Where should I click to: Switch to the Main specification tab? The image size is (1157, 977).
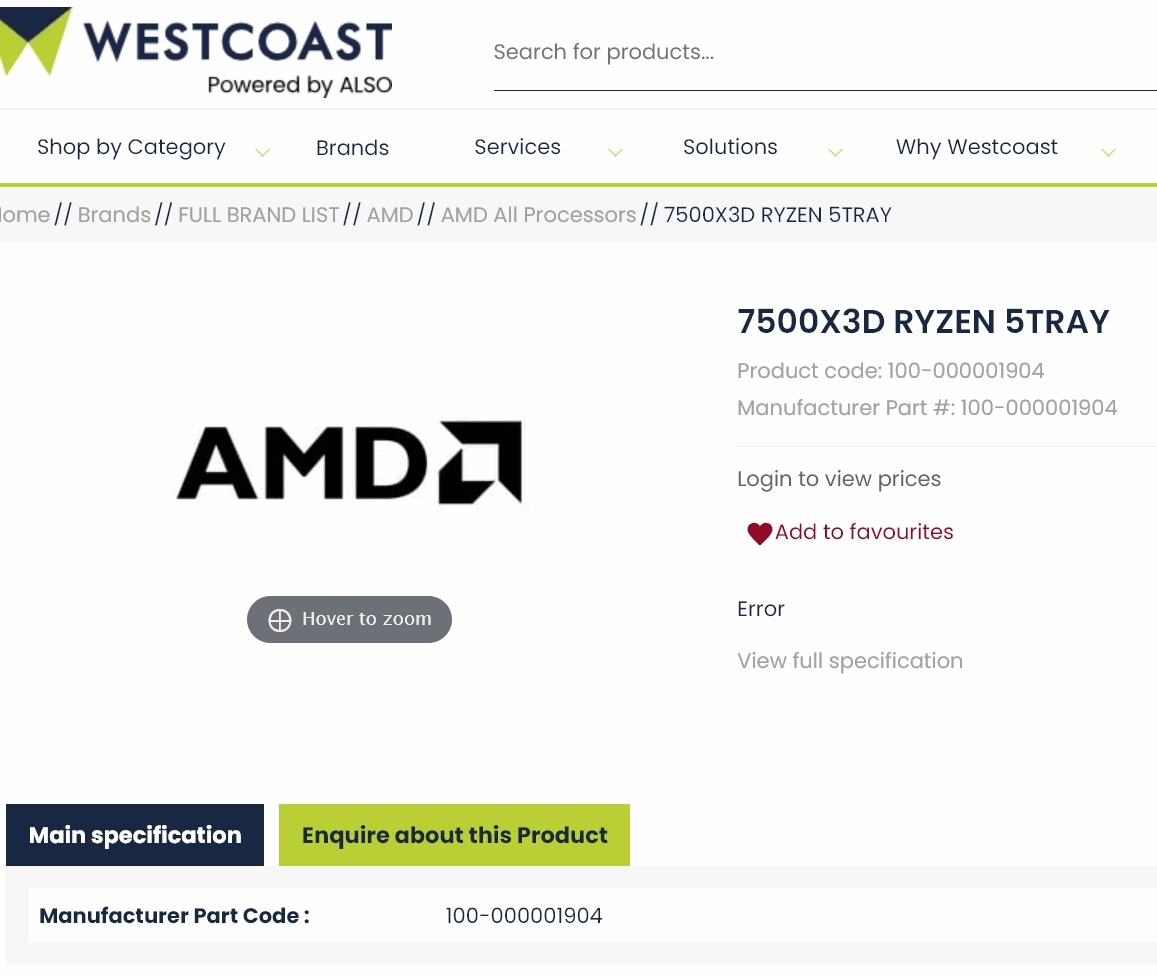click(x=135, y=835)
